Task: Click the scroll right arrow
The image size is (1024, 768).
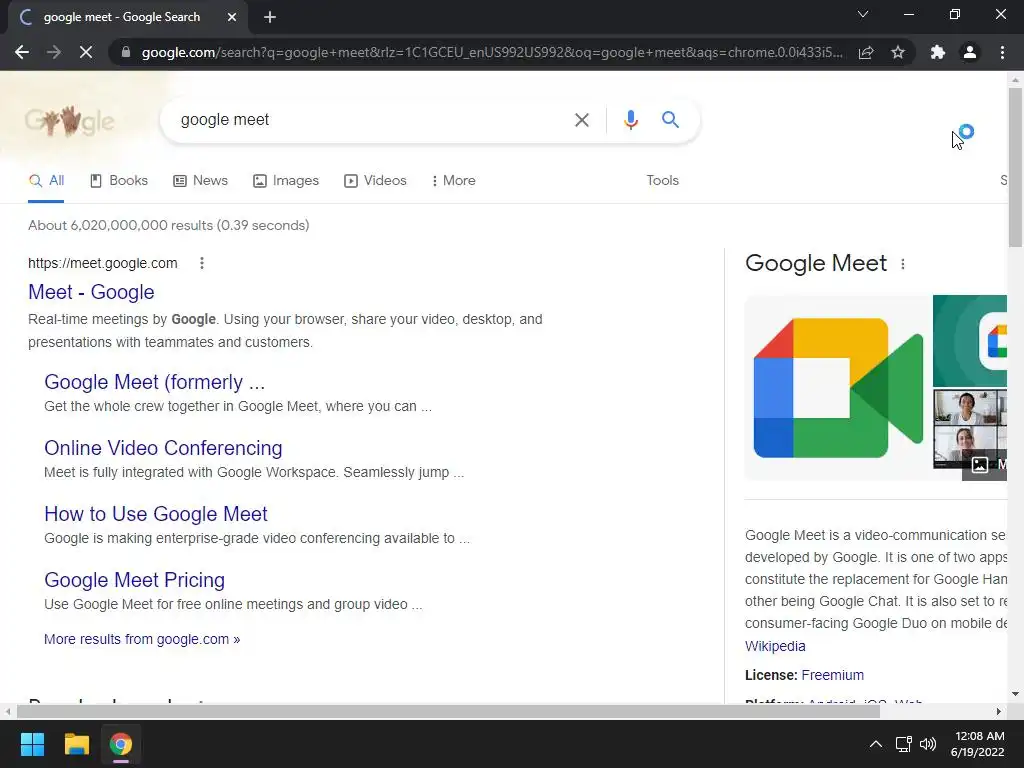Action: 999,712
